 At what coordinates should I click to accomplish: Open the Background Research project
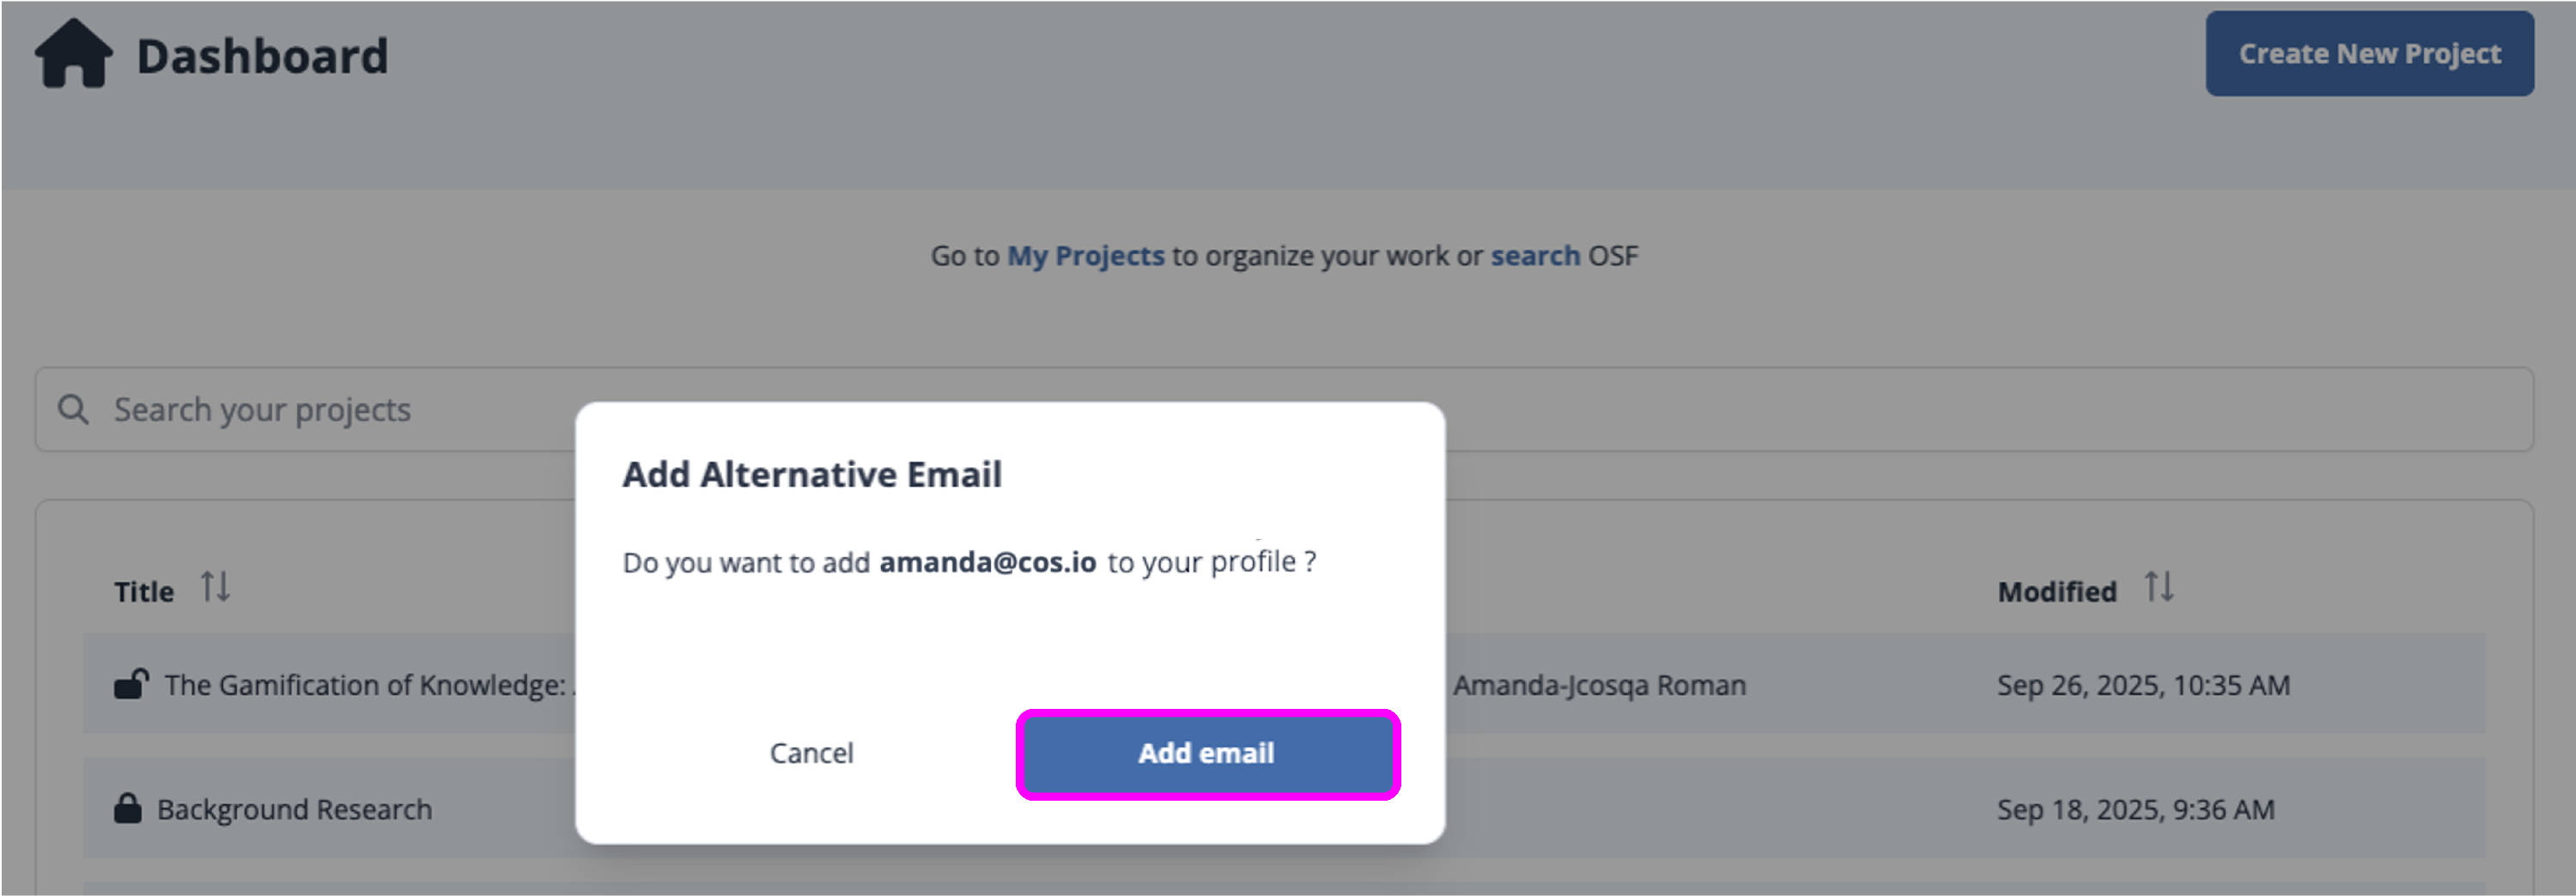click(x=294, y=809)
